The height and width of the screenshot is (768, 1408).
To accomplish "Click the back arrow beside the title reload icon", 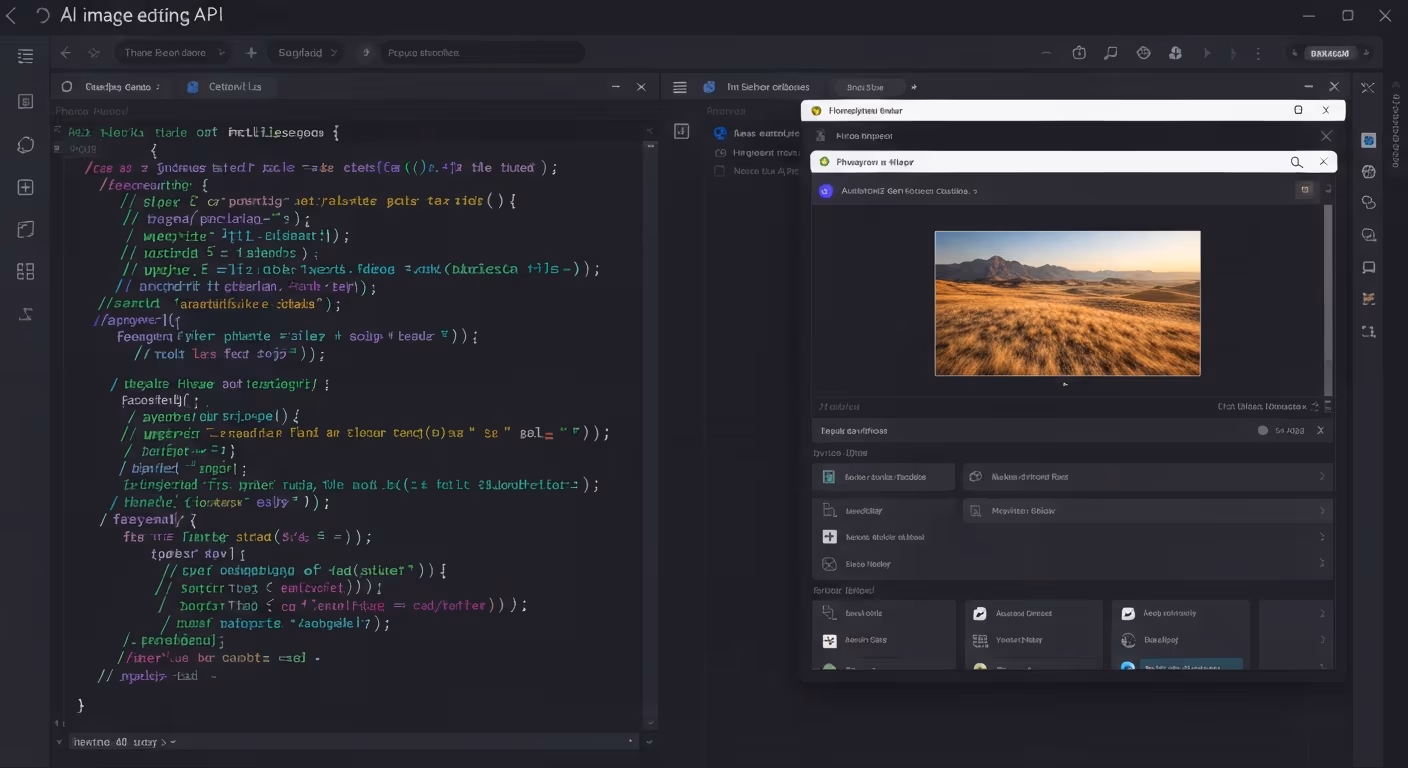I will tap(12, 15).
